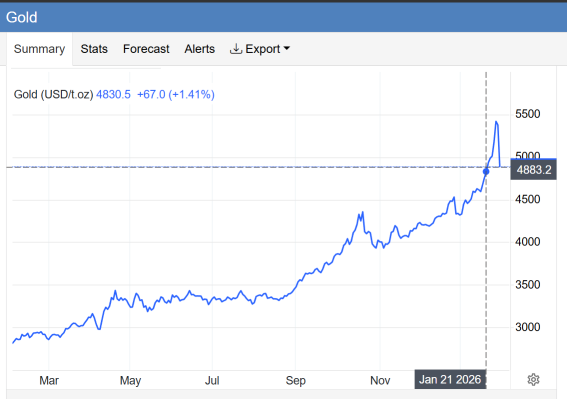The image size is (567, 399).
Task: Click the Nov label on the time axis
Action: [x=380, y=381]
